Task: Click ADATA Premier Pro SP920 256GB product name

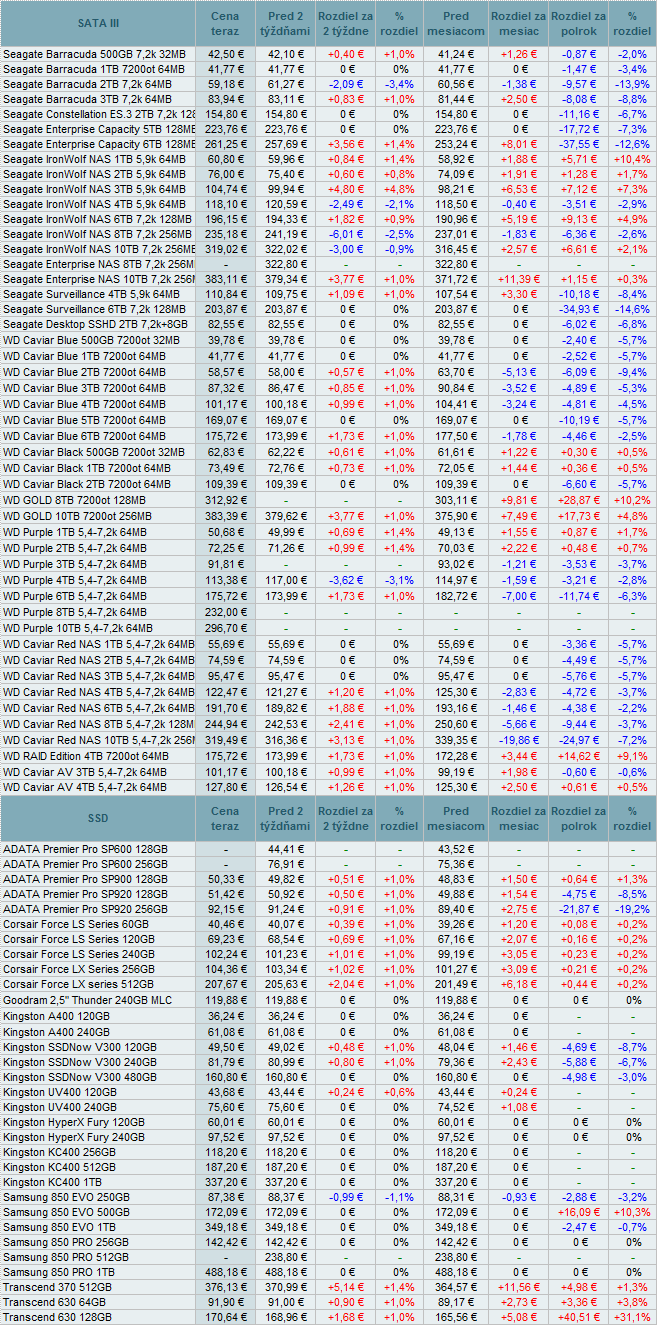Action: point(85,909)
